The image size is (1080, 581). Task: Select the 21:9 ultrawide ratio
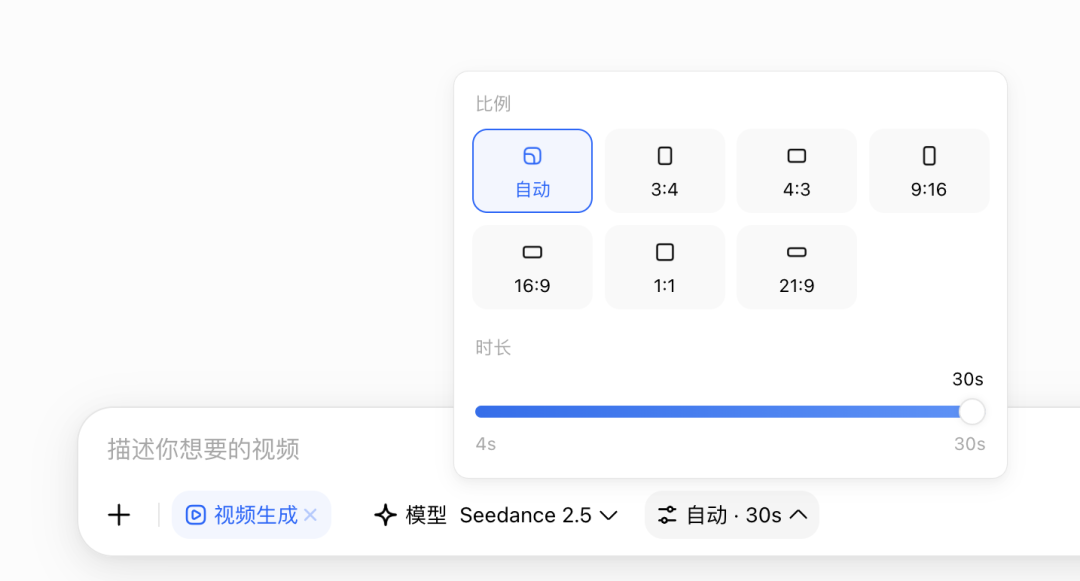click(x=797, y=267)
